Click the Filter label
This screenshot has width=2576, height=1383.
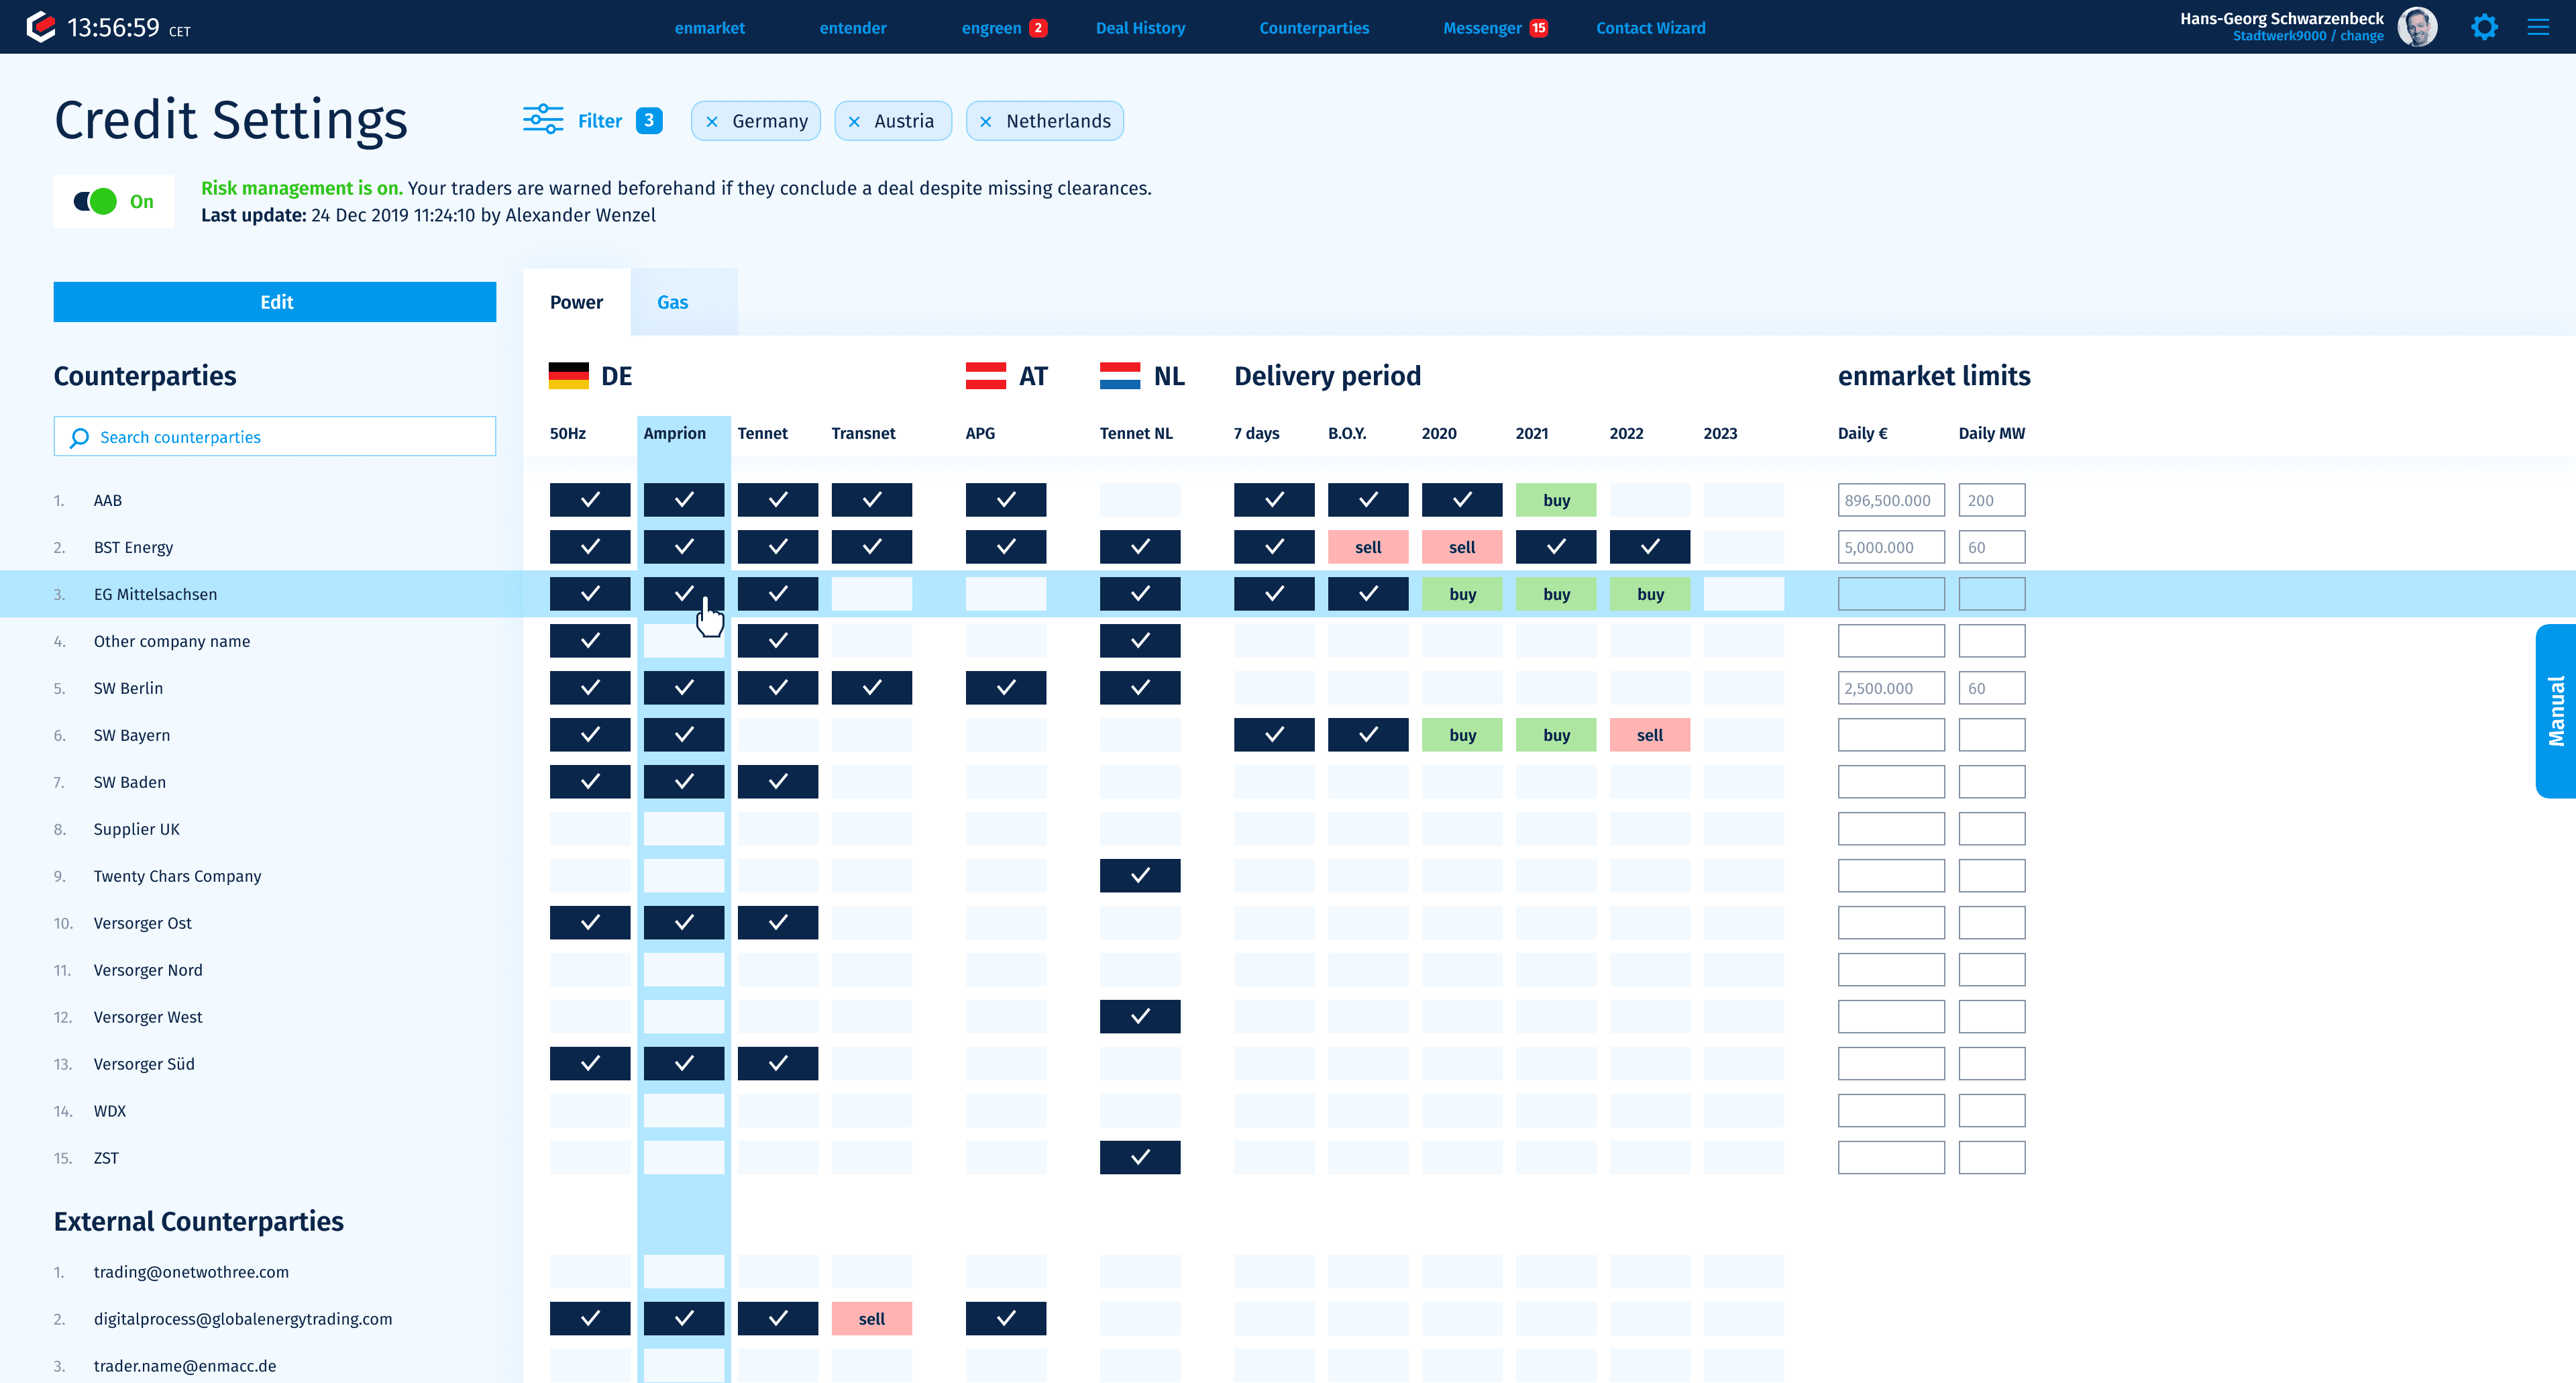pos(600,121)
